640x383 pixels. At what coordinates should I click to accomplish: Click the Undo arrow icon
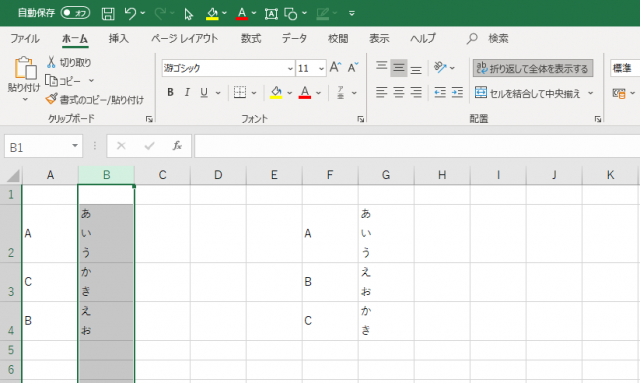[130, 13]
